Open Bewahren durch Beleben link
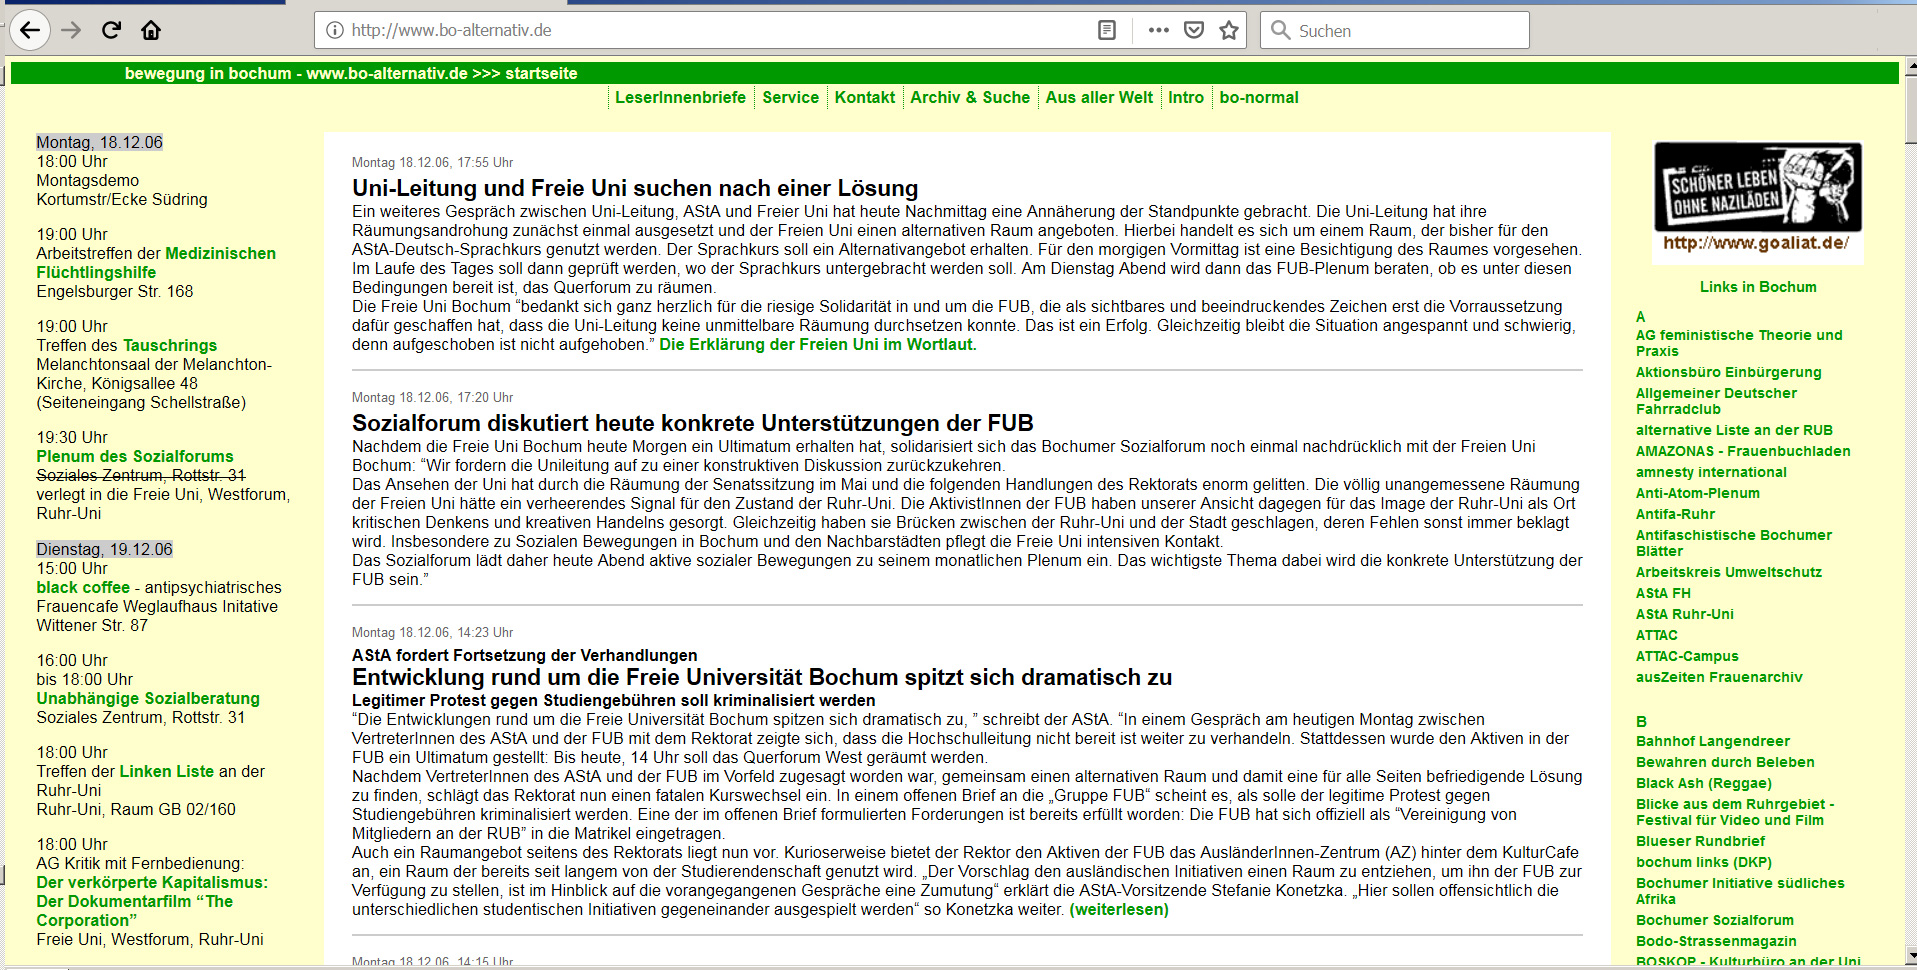This screenshot has width=1917, height=970. pyautogui.click(x=1725, y=762)
